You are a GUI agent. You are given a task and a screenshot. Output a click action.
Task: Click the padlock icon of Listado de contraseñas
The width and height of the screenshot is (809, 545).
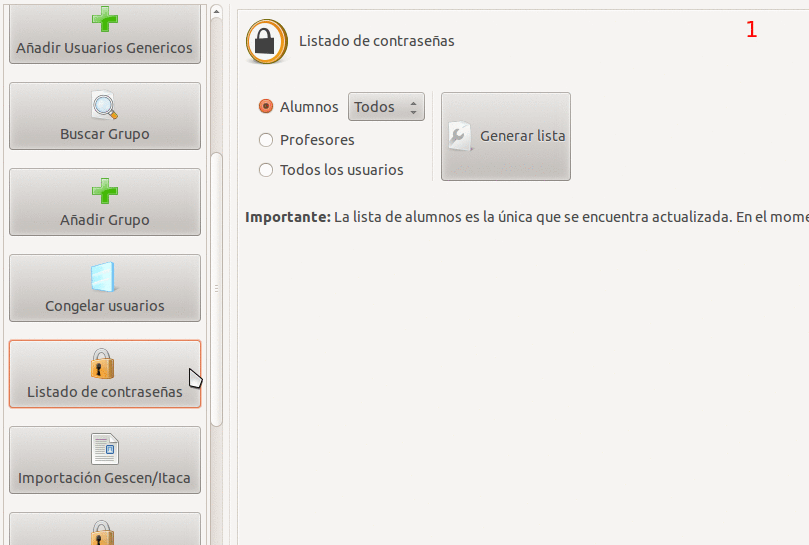pyautogui.click(x=102, y=364)
